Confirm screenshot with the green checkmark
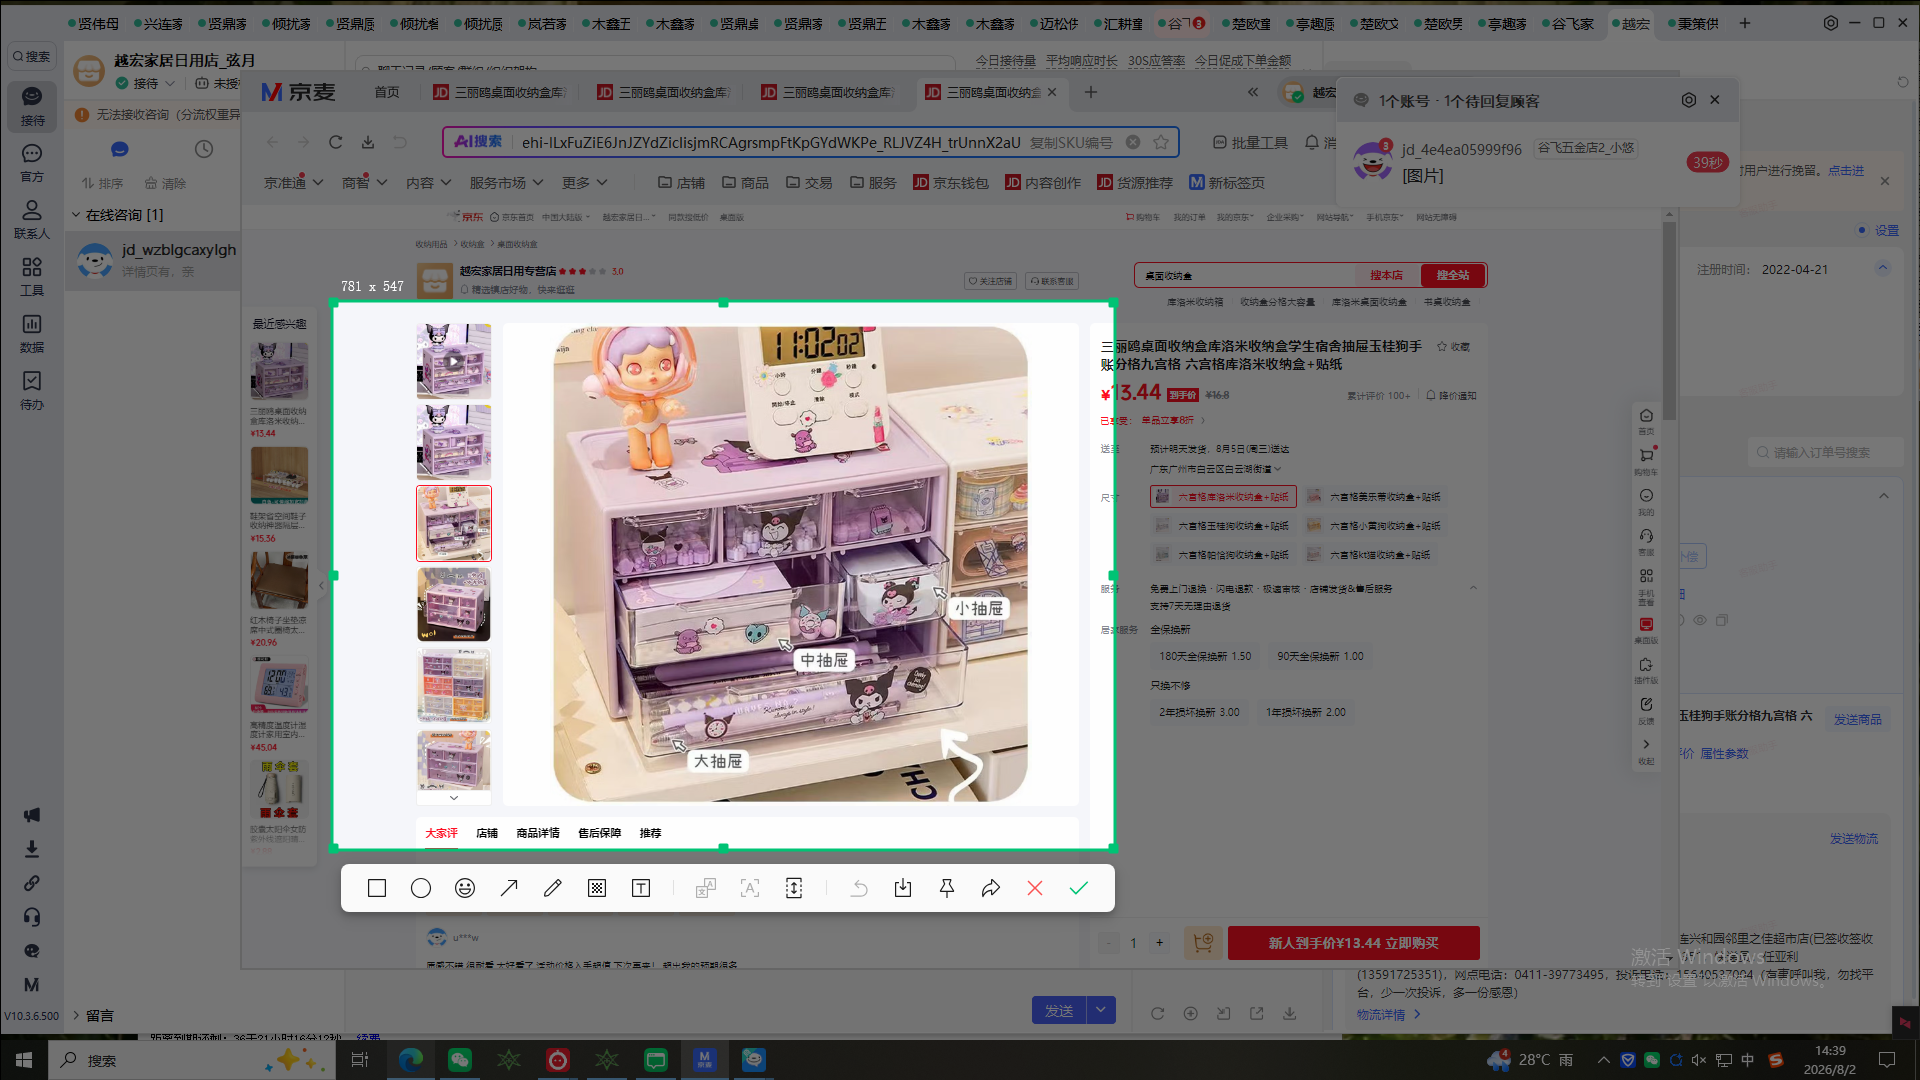 click(1079, 888)
